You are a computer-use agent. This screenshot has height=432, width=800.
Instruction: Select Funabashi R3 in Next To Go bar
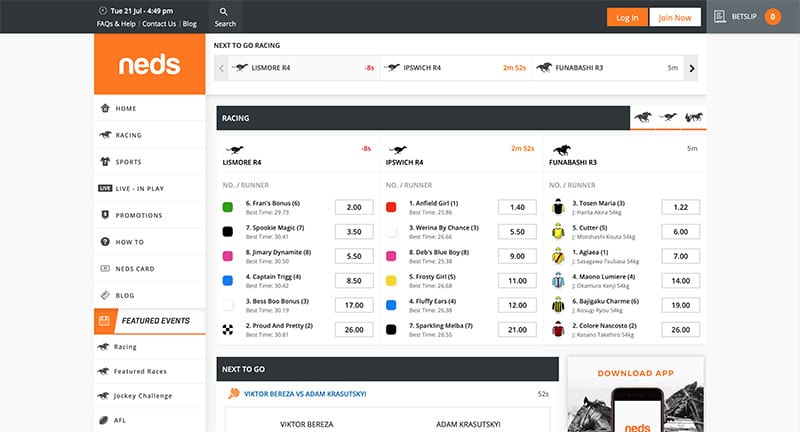(x=608, y=68)
